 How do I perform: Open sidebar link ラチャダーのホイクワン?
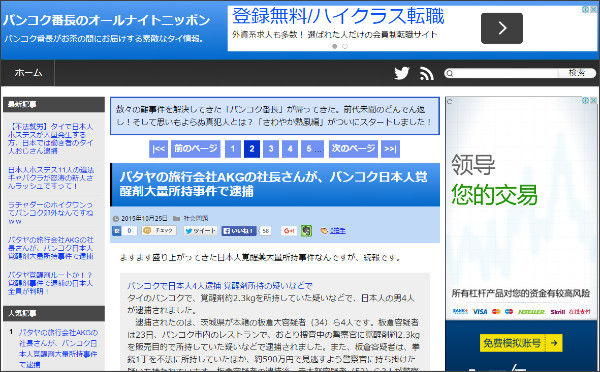(x=51, y=213)
